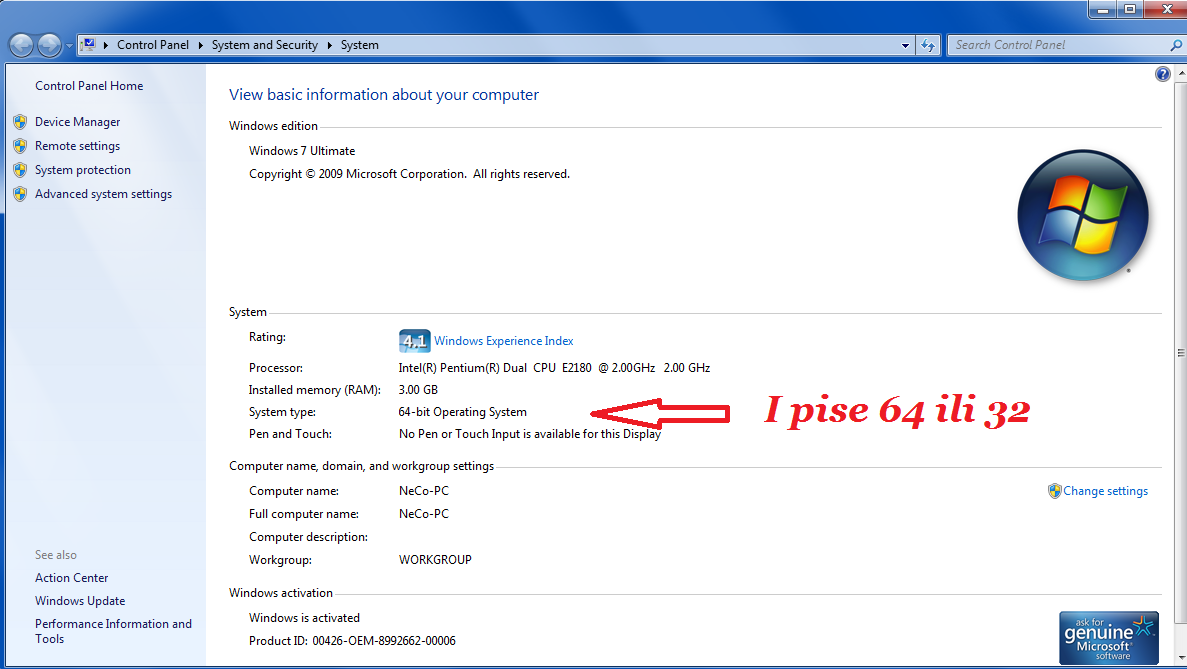Open System protection
1187x669 pixels.
click(83, 170)
